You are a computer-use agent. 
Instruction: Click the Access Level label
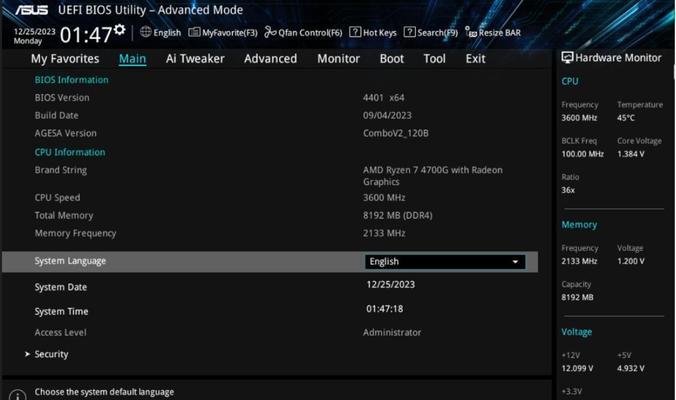[60, 332]
